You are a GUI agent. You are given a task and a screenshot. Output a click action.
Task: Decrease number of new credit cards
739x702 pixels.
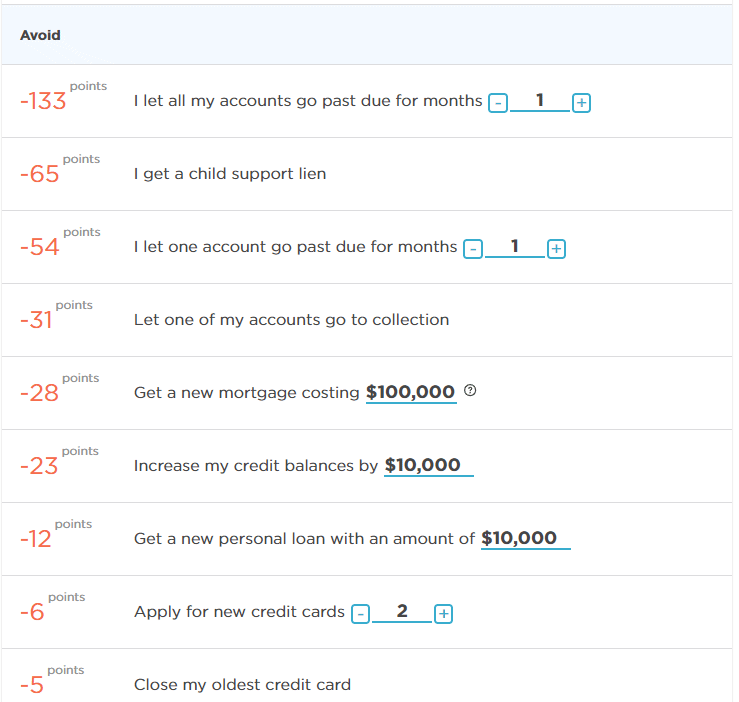361,614
